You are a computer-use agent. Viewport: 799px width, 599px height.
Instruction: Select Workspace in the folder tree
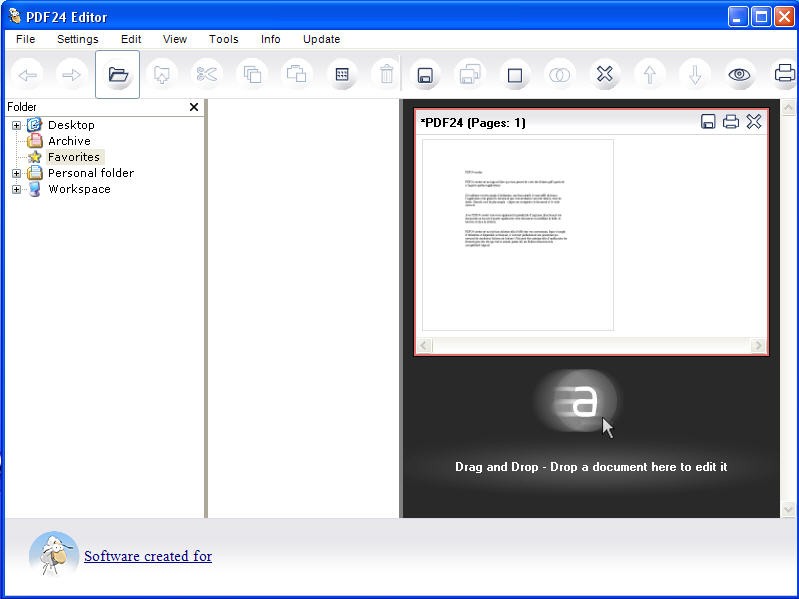79,189
